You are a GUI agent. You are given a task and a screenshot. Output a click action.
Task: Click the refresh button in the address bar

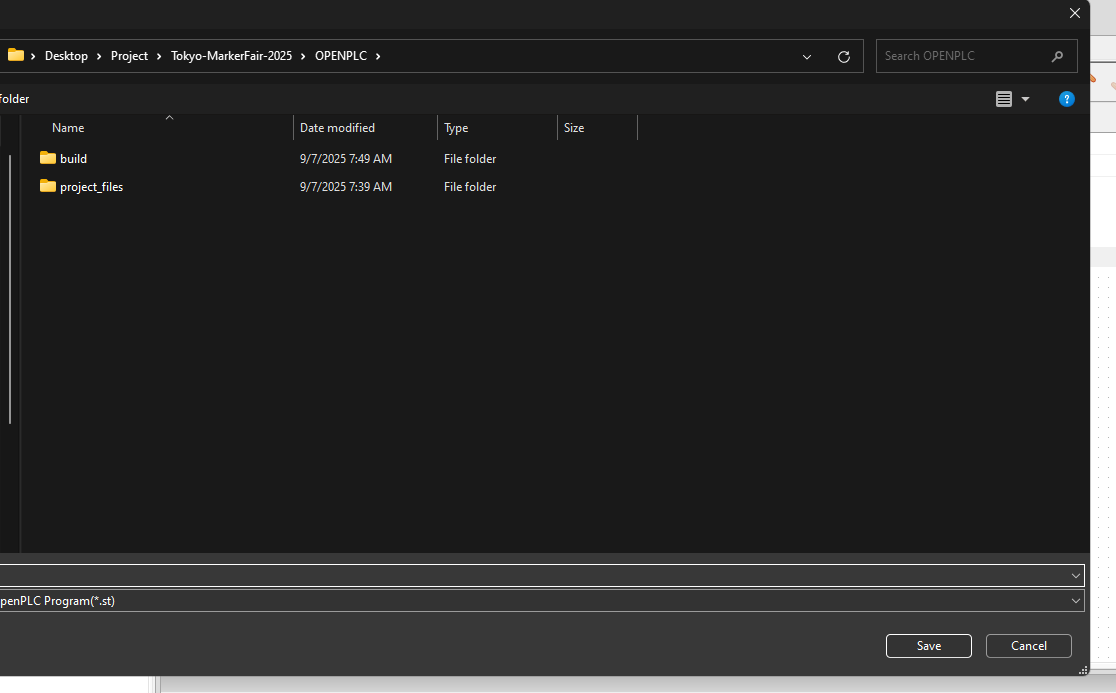(843, 57)
